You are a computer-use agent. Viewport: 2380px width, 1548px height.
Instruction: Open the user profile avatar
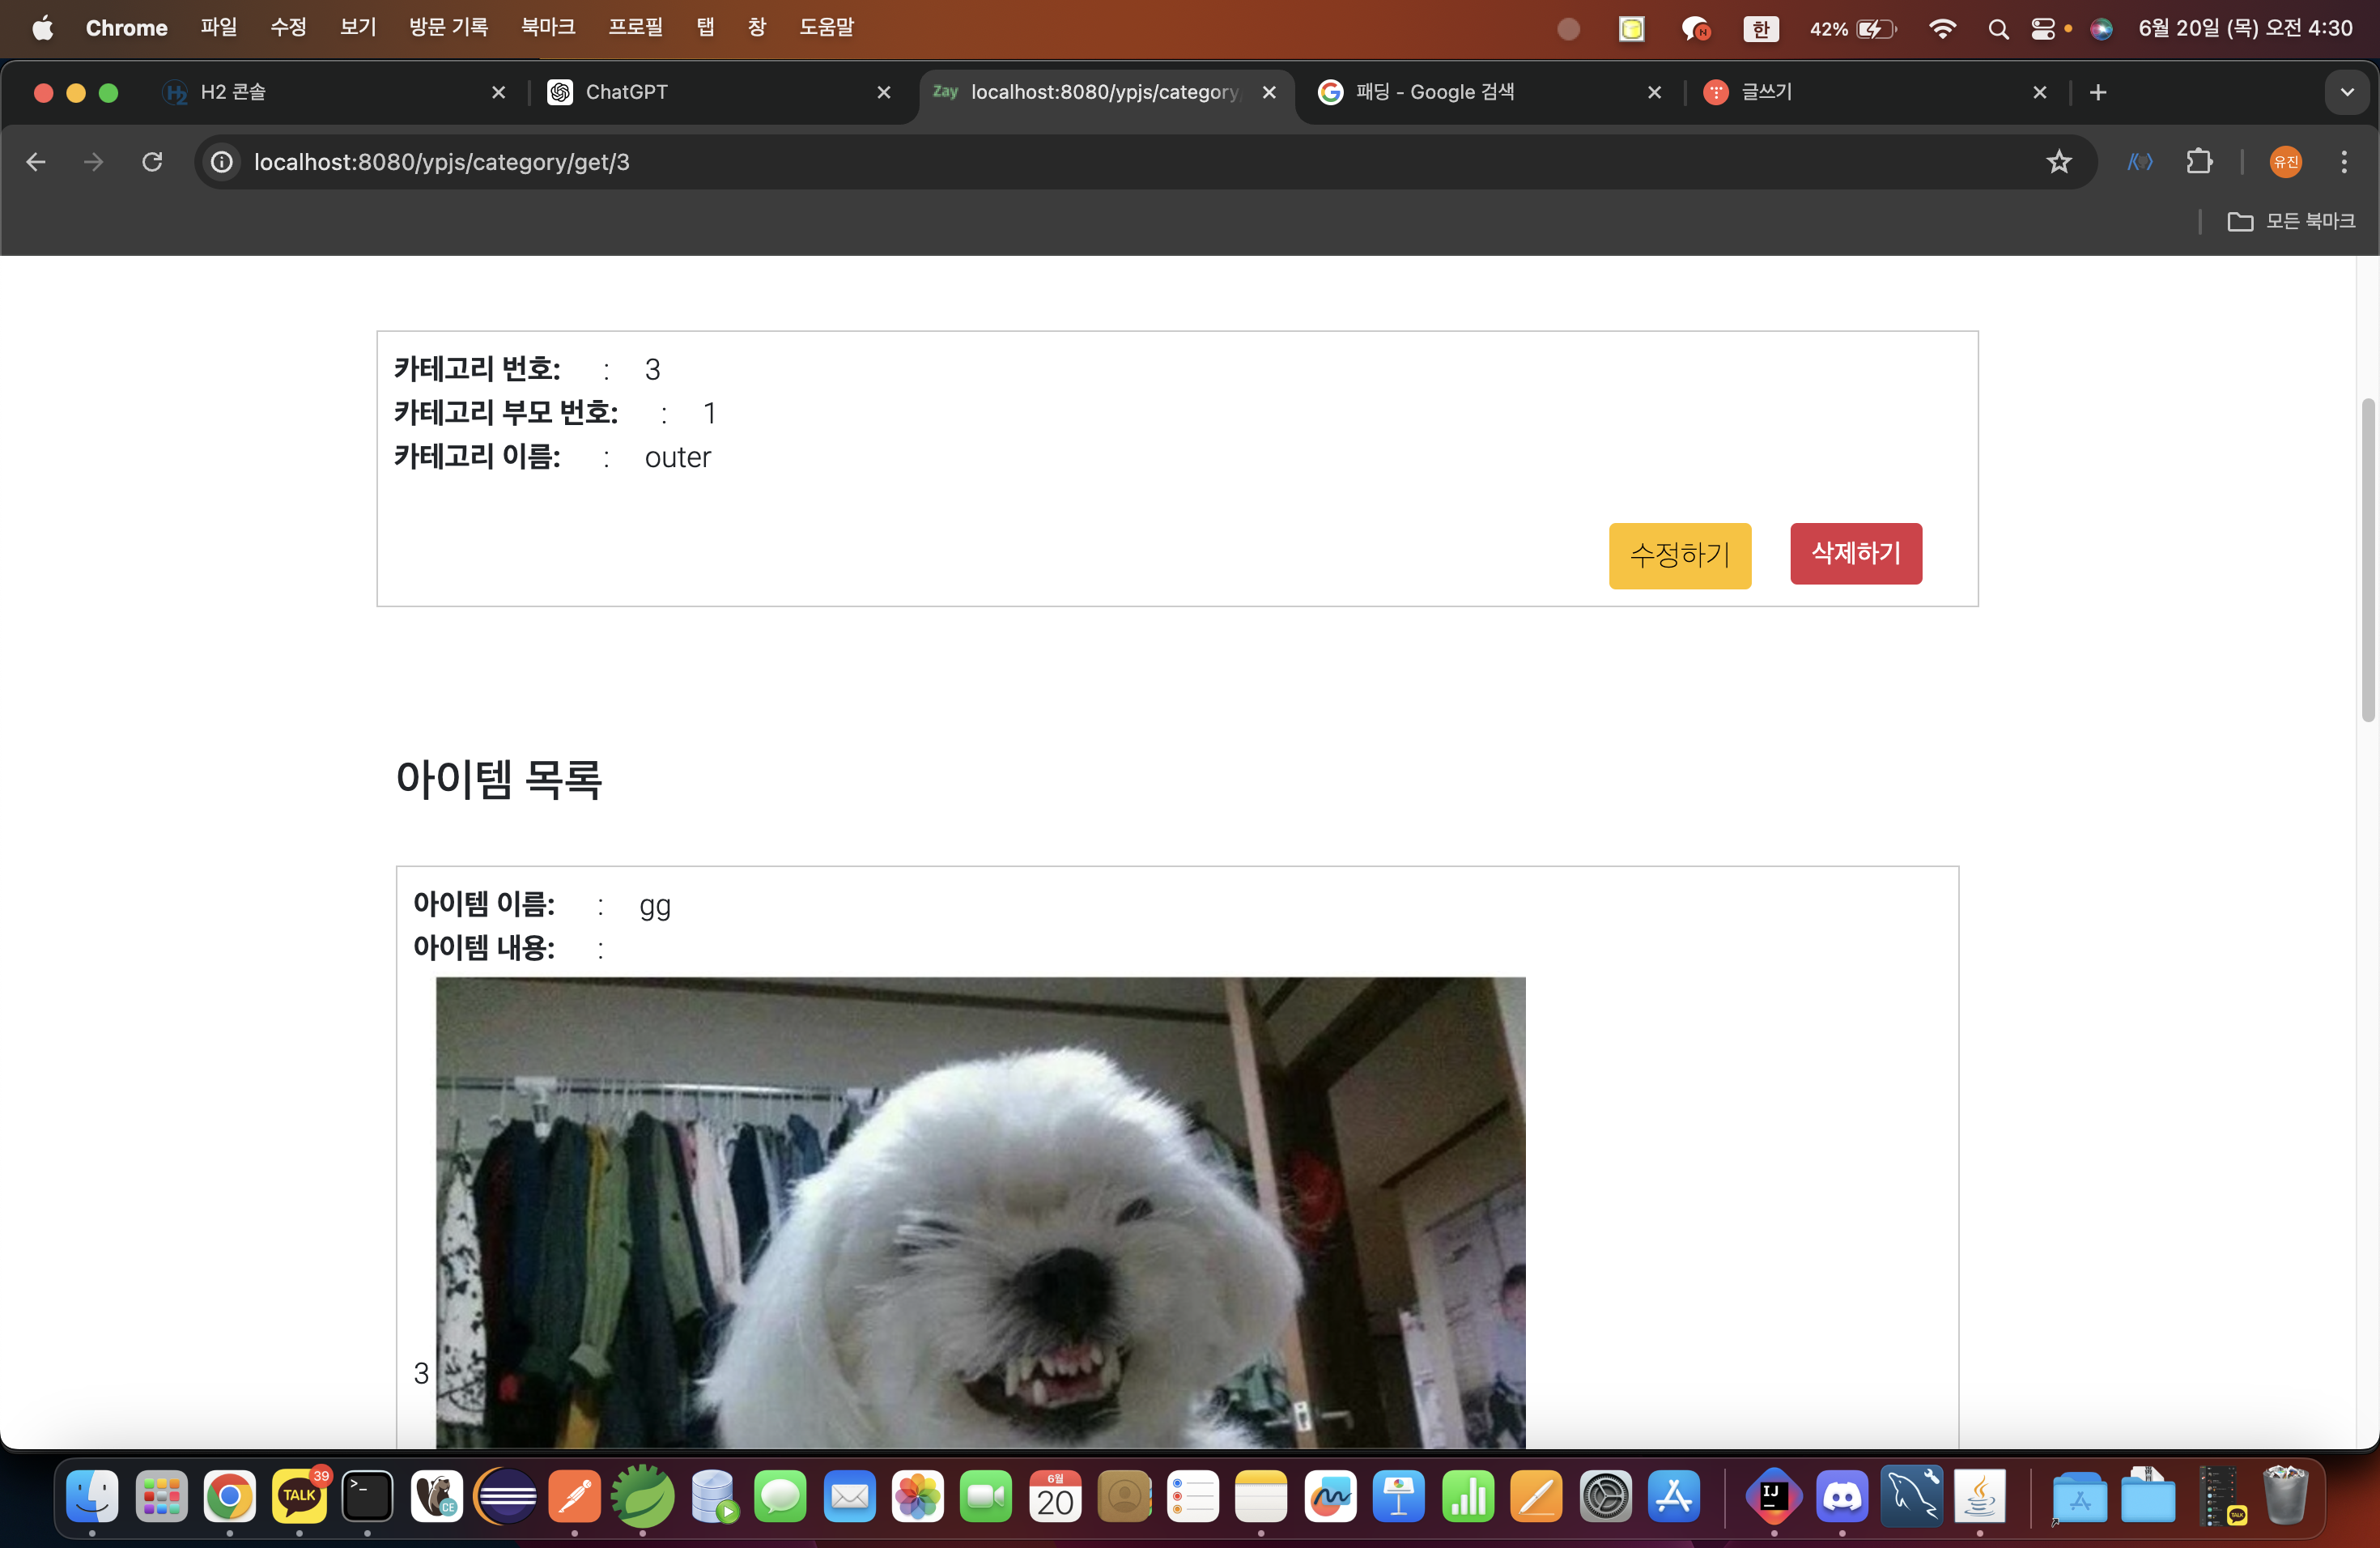(2285, 162)
